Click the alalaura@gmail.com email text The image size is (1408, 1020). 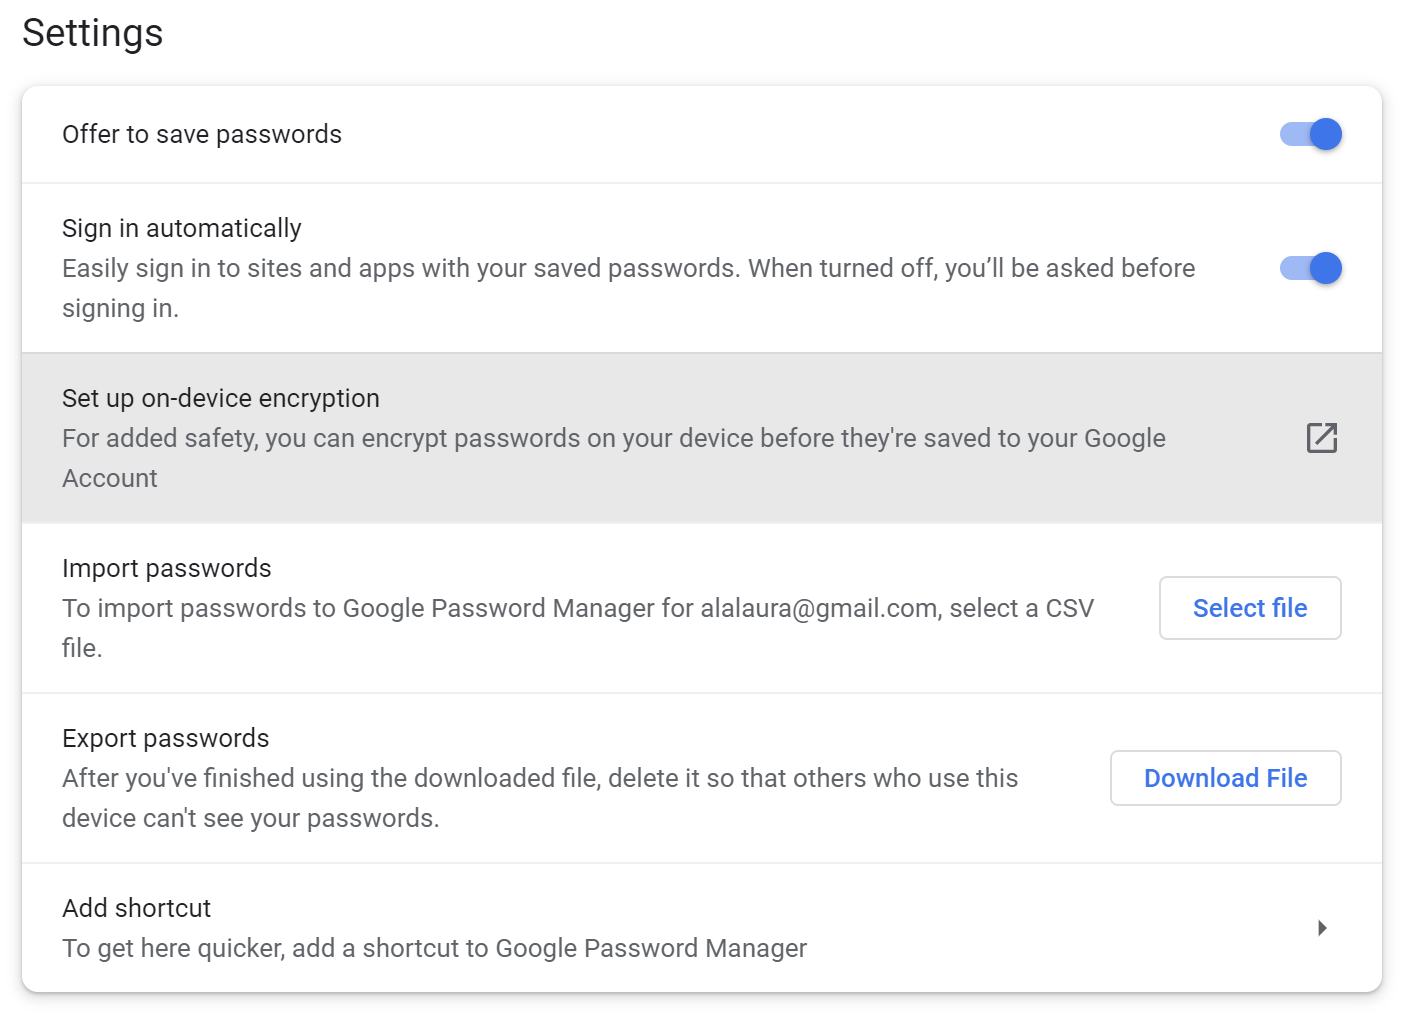(819, 608)
